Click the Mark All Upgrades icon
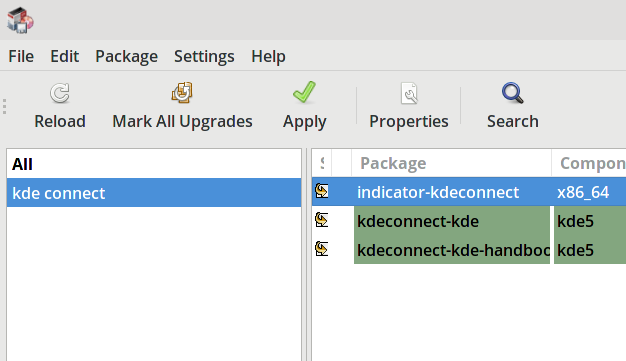This screenshot has width=626, height=361. pyautogui.click(x=182, y=93)
